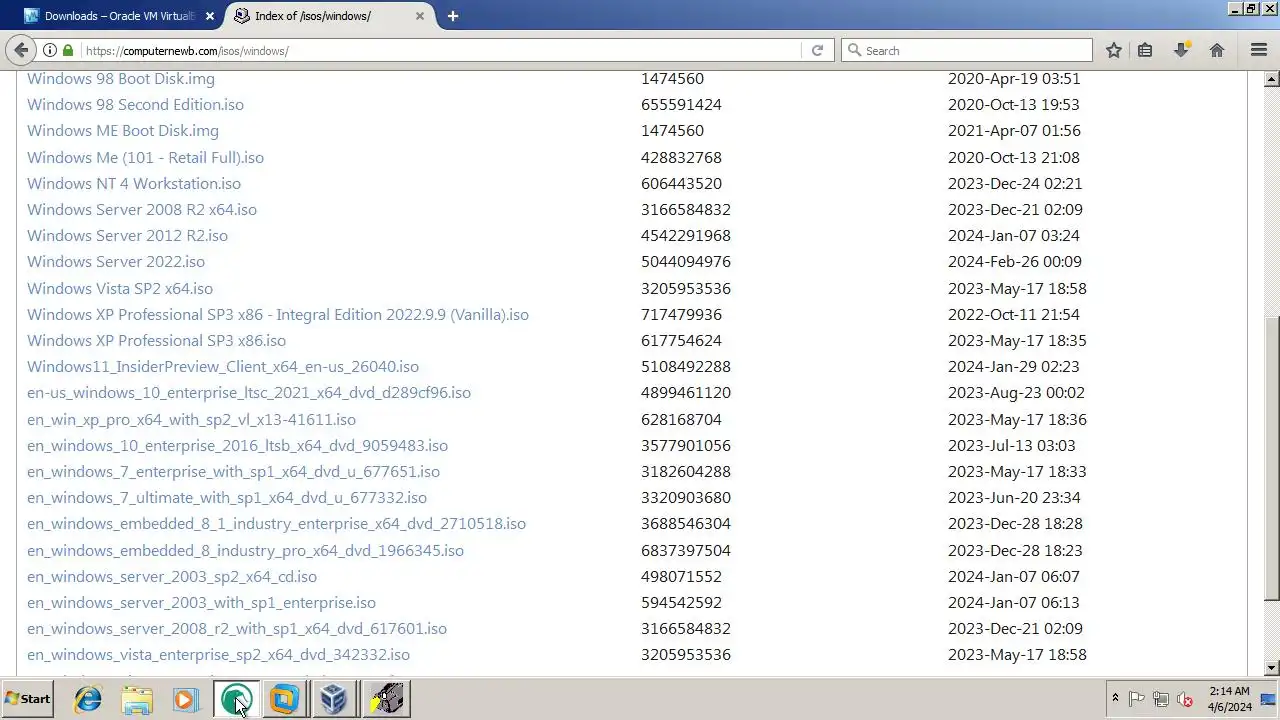
Task: Download Windows XP Professional SP3 x86.iso
Action: click(x=156, y=340)
